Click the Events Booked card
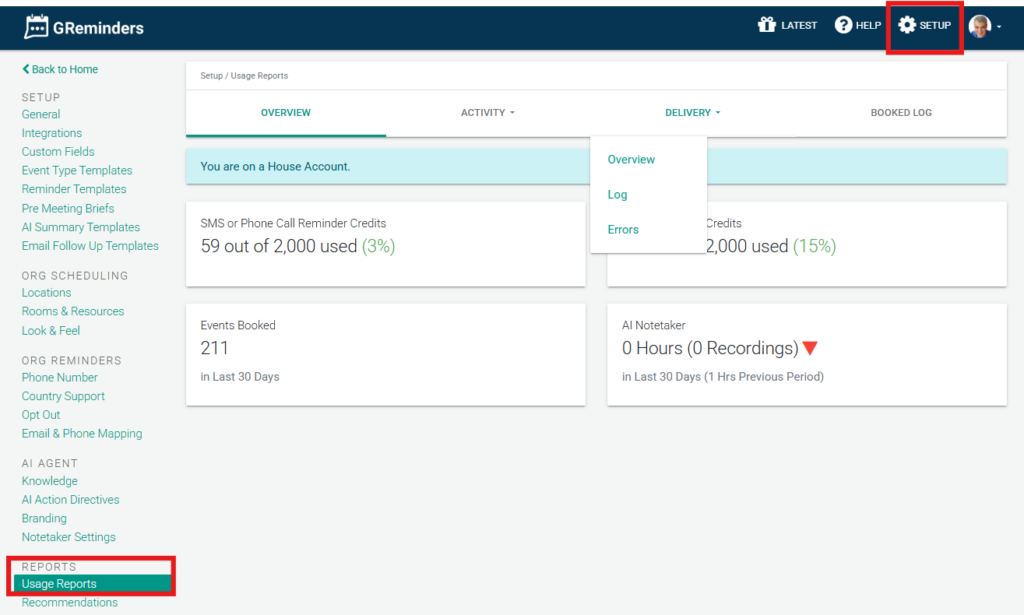This screenshot has width=1024, height=615. (x=385, y=355)
